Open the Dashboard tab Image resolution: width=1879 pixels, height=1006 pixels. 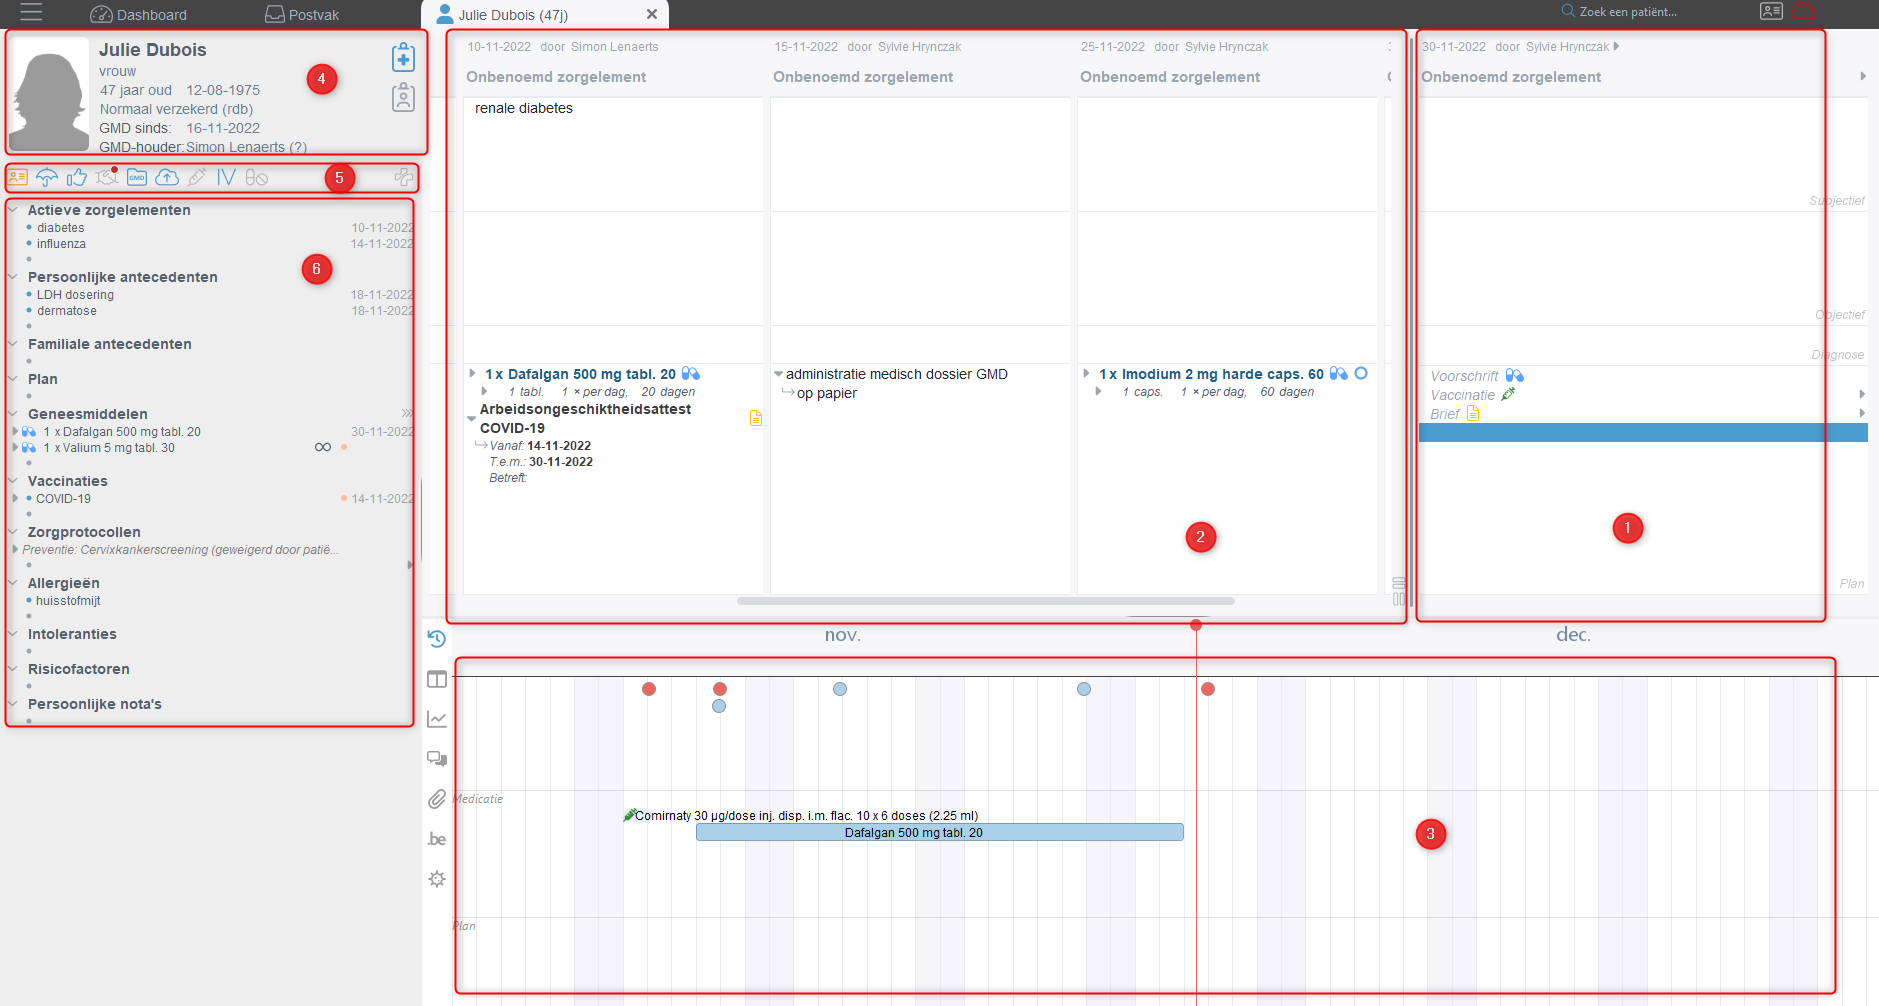(138, 14)
